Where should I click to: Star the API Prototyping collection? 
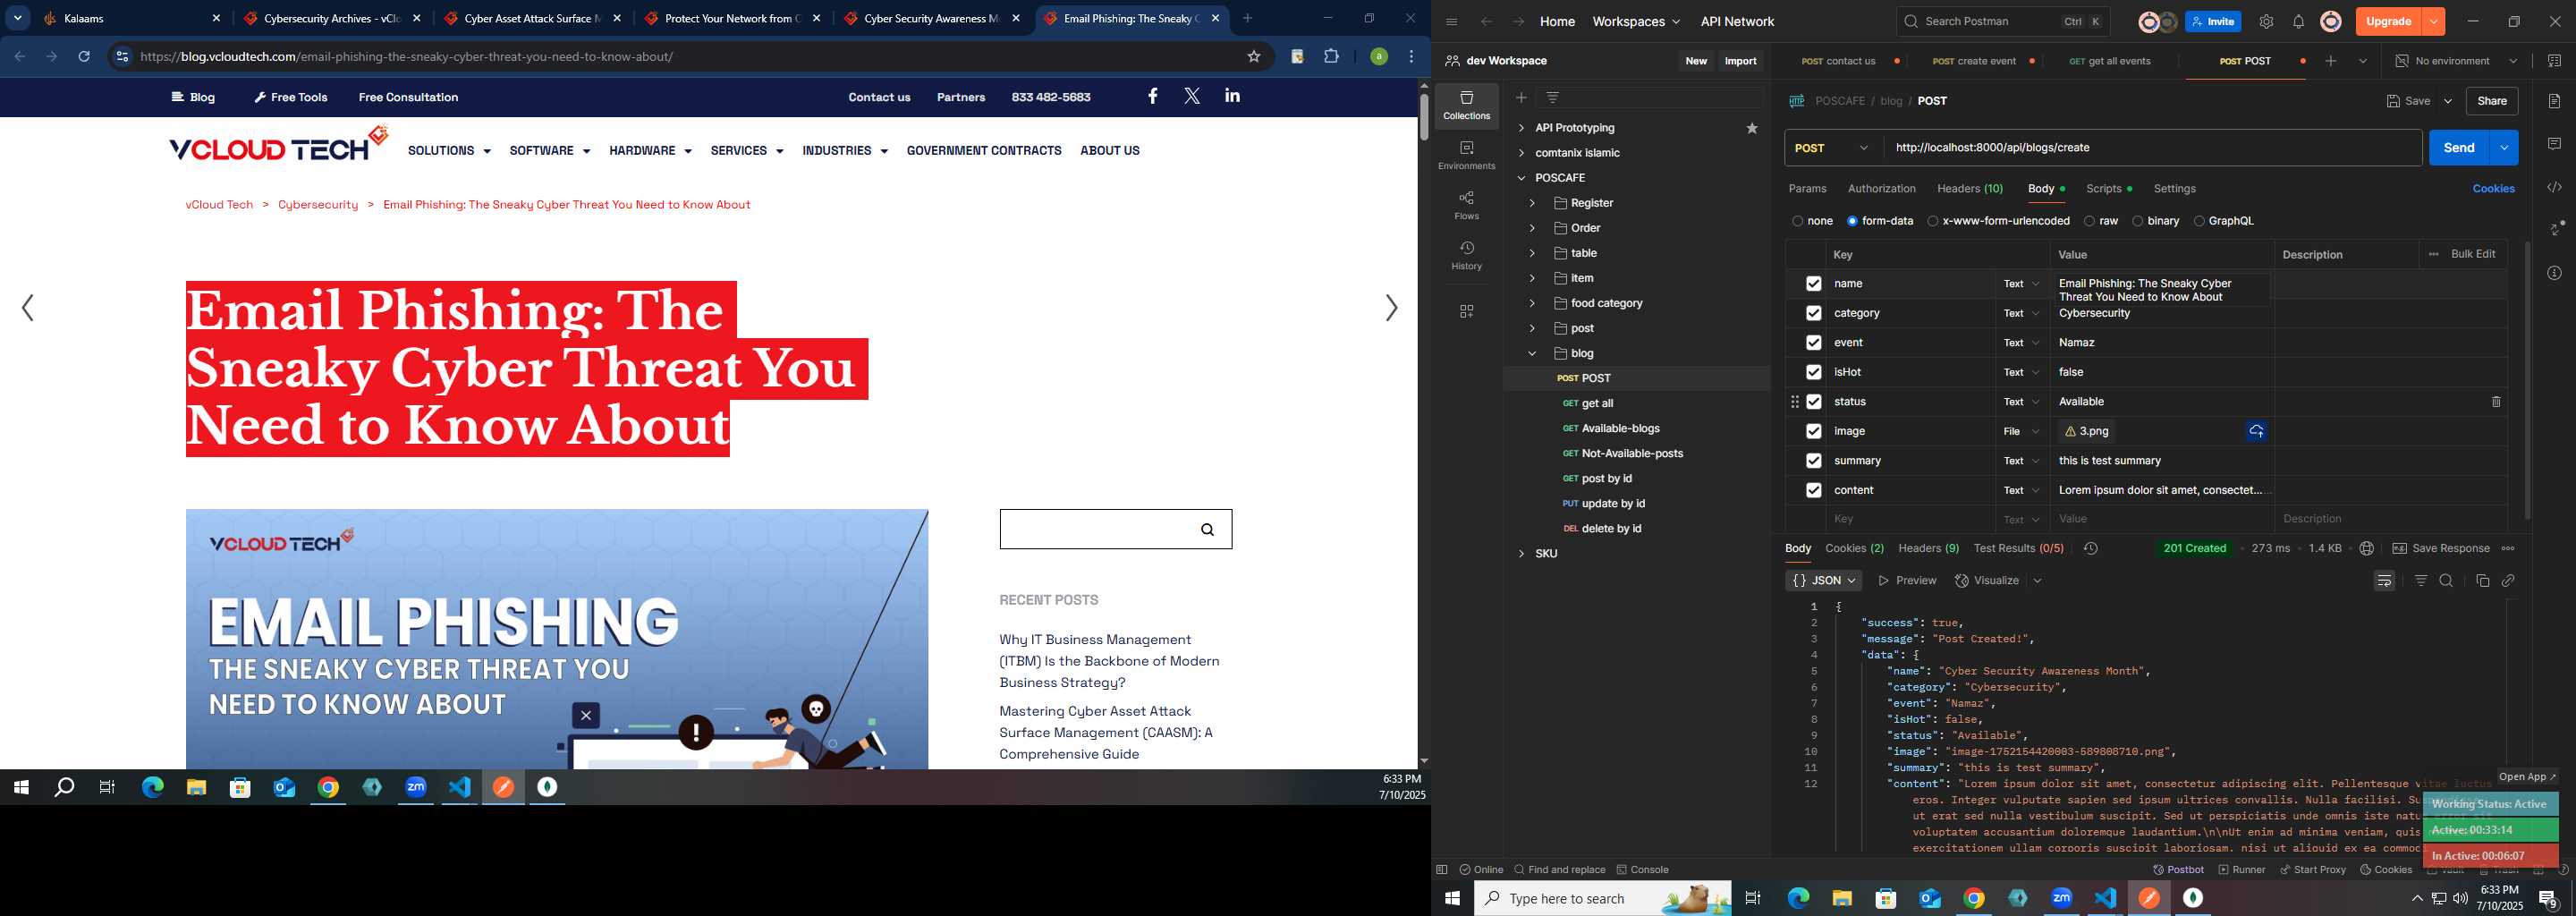(x=1752, y=128)
